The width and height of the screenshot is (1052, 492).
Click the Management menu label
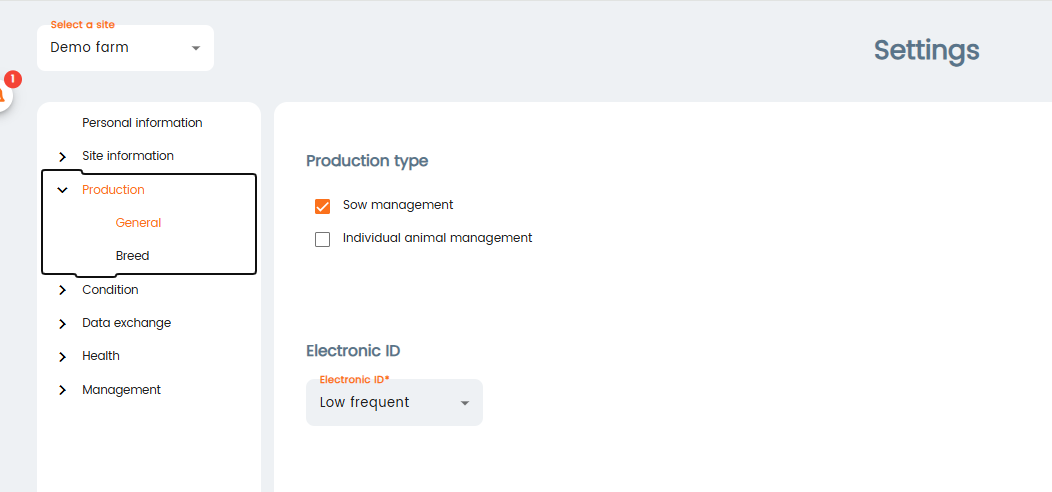pyautogui.click(x=121, y=390)
